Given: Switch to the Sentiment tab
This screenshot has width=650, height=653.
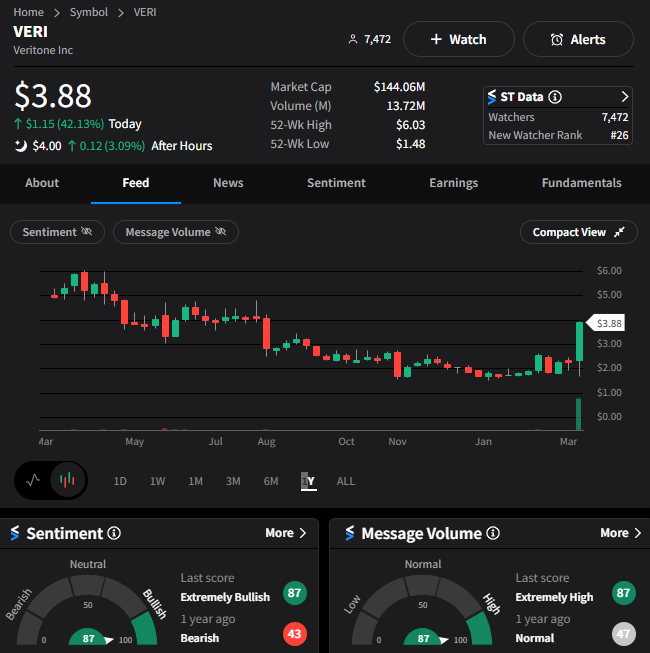Looking at the screenshot, I should (336, 183).
